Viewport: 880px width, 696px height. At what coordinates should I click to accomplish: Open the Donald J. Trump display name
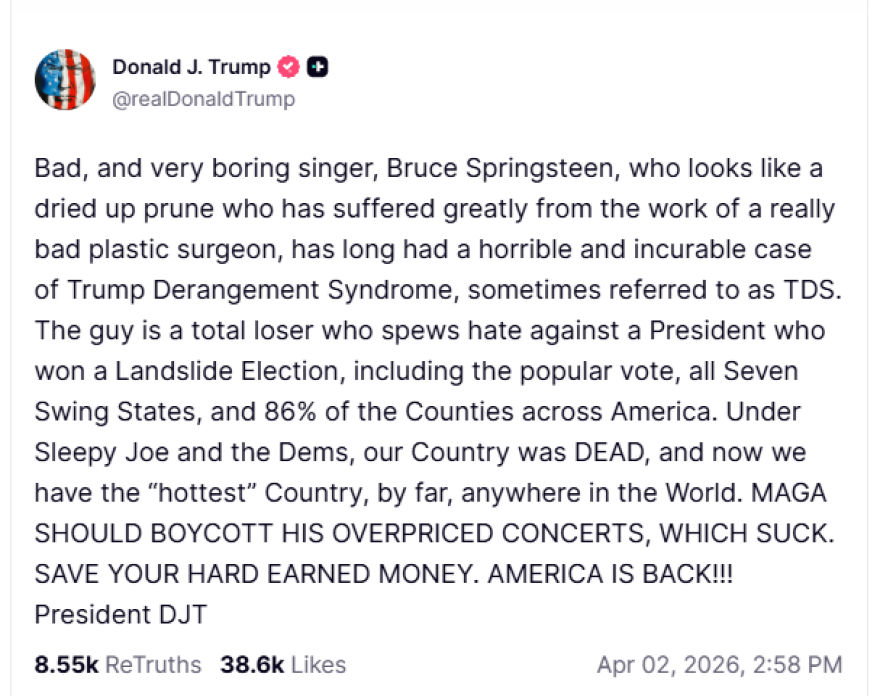coord(191,67)
